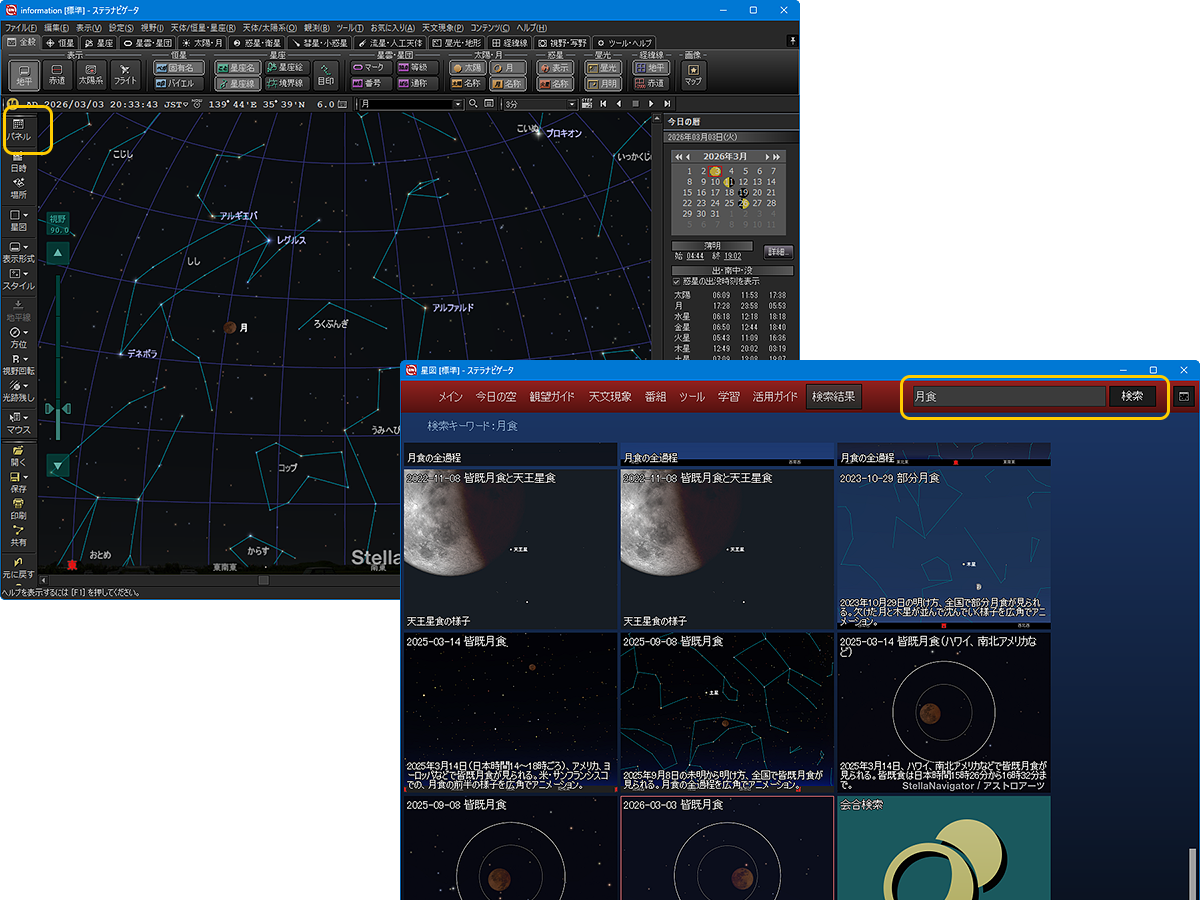Toggle 星座線 constellation lines display
Screen dimensions: 1200x900
pos(236,84)
